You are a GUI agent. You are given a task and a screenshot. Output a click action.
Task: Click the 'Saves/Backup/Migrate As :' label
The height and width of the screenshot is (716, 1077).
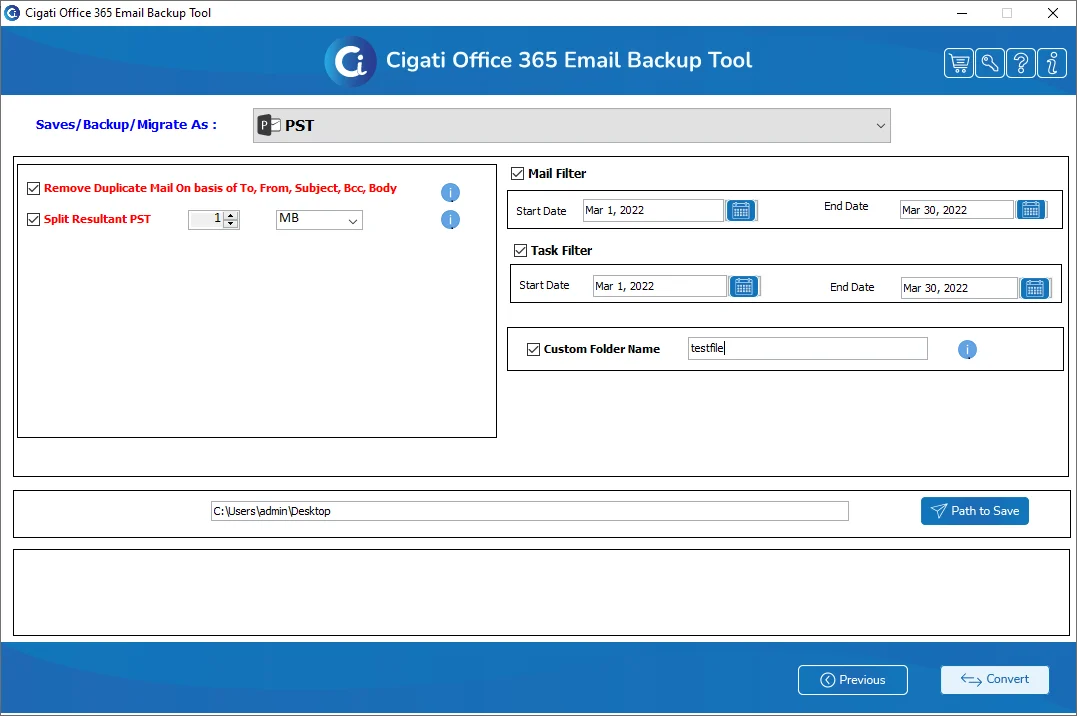126,124
